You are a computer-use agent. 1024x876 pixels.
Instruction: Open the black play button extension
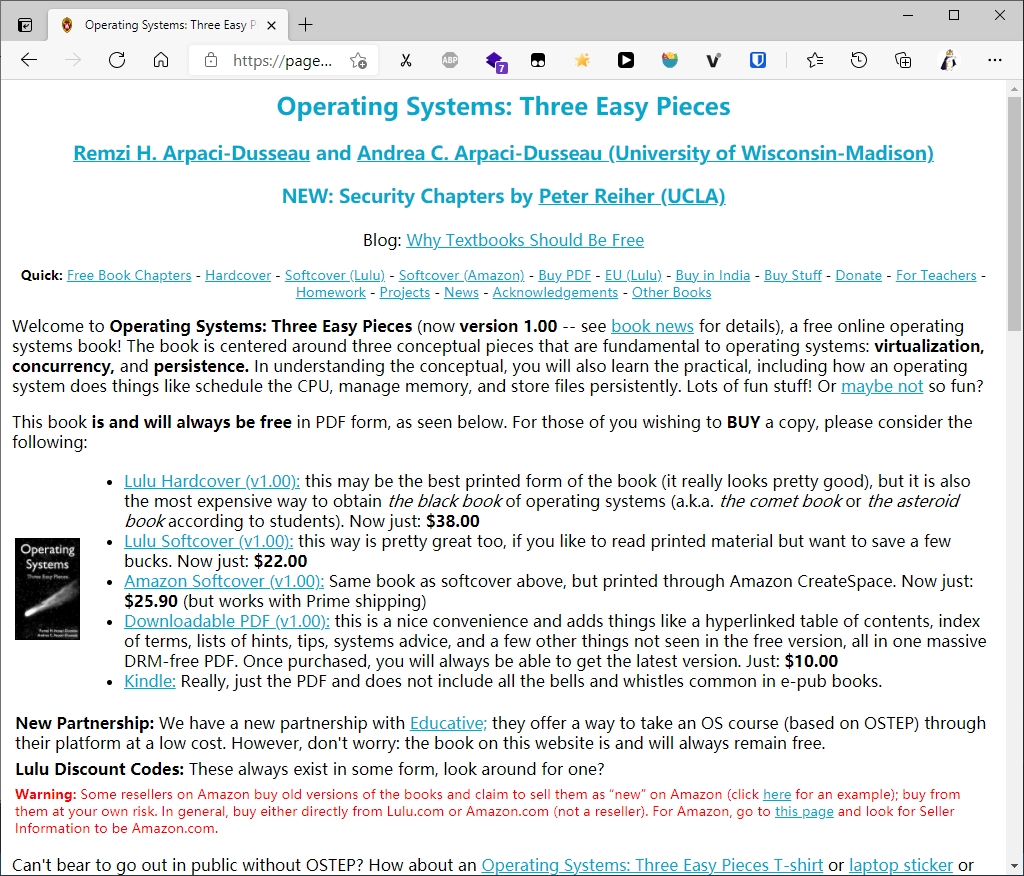pos(626,61)
